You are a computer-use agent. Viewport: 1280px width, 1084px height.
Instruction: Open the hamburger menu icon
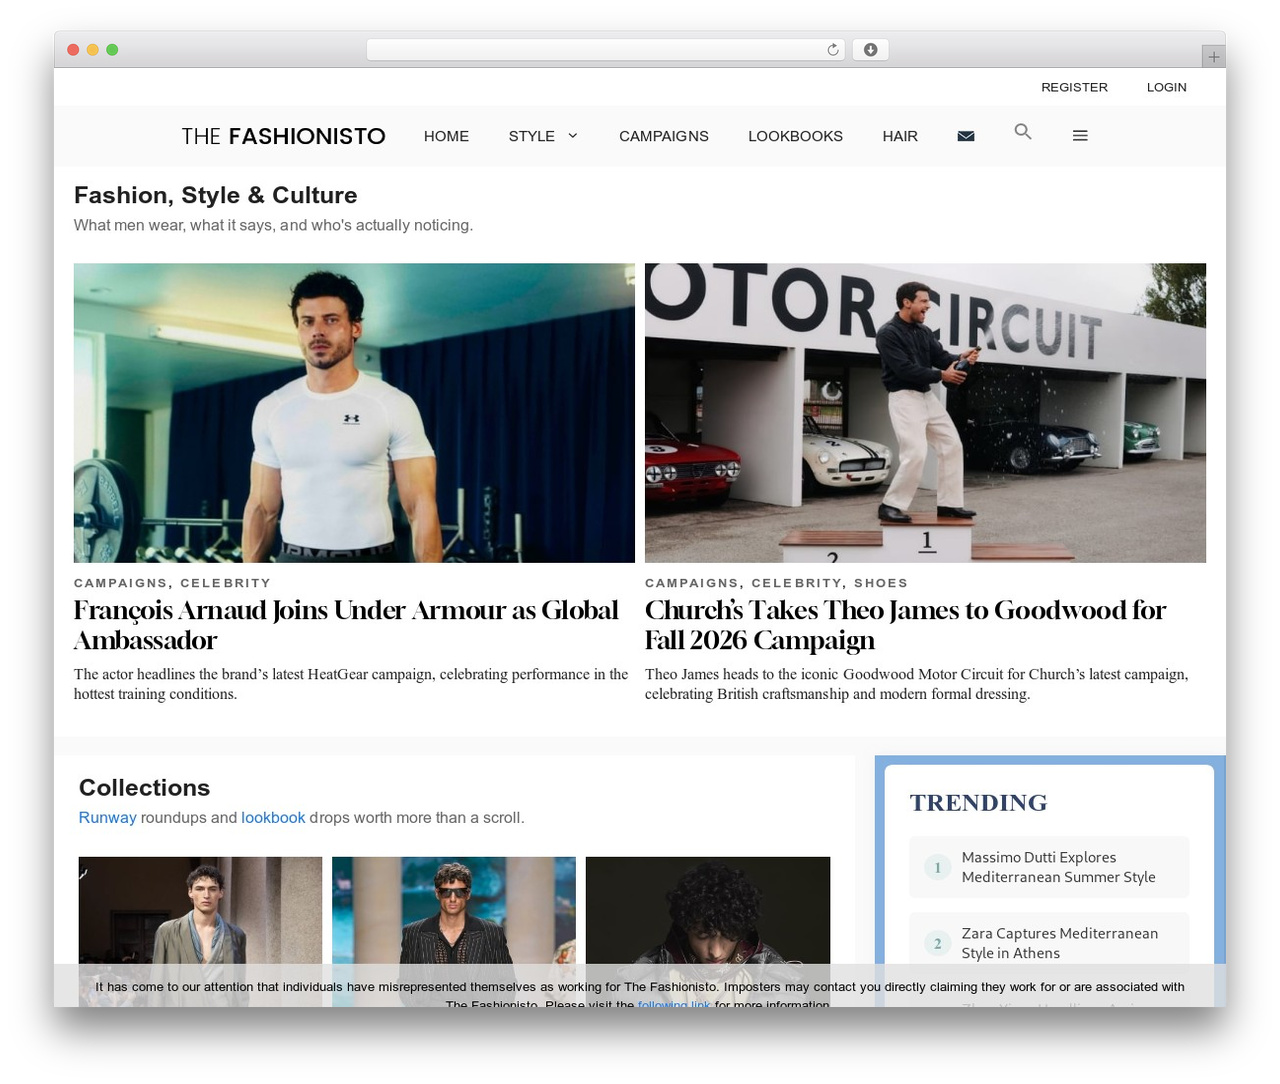pos(1080,136)
